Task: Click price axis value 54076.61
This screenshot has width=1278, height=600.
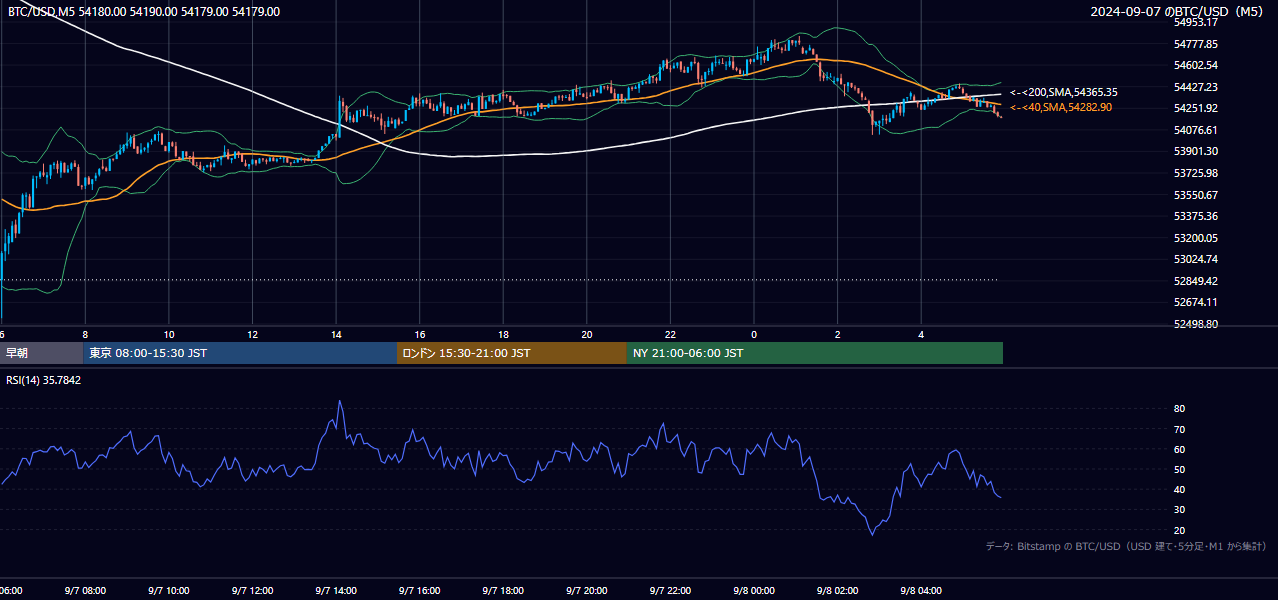Action: (x=1196, y=130)
